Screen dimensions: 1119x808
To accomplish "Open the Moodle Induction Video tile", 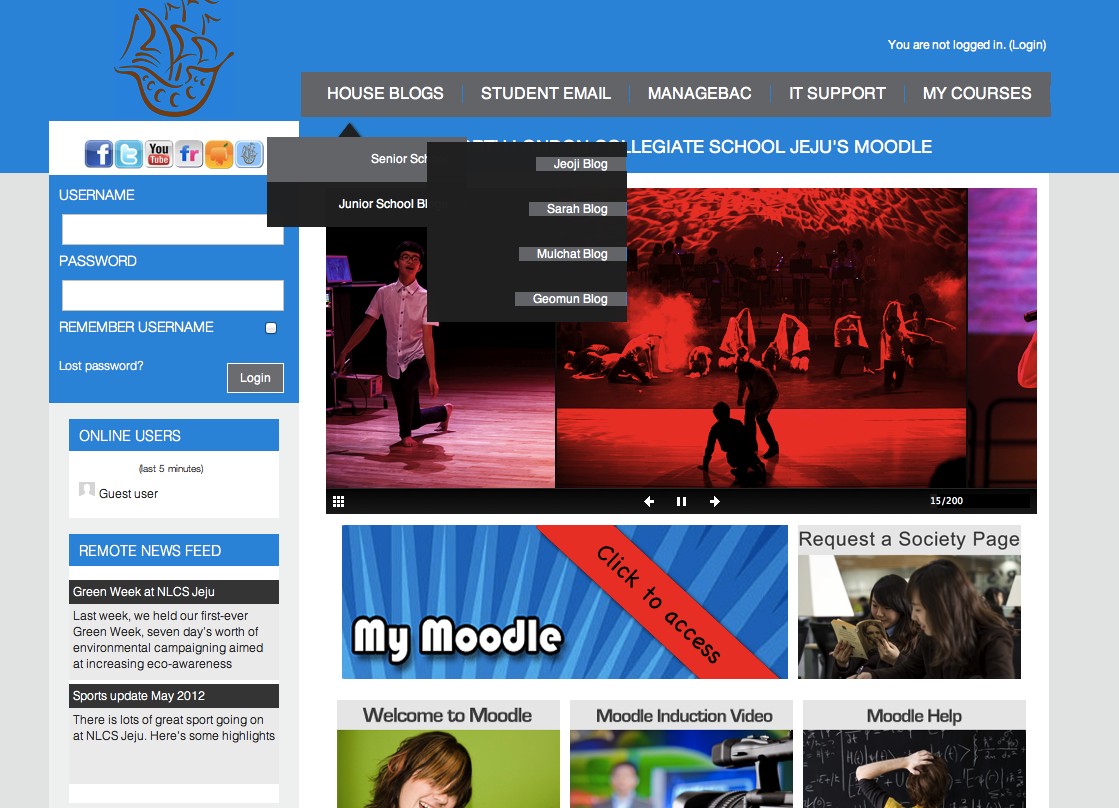I will [x=682, y=754].
